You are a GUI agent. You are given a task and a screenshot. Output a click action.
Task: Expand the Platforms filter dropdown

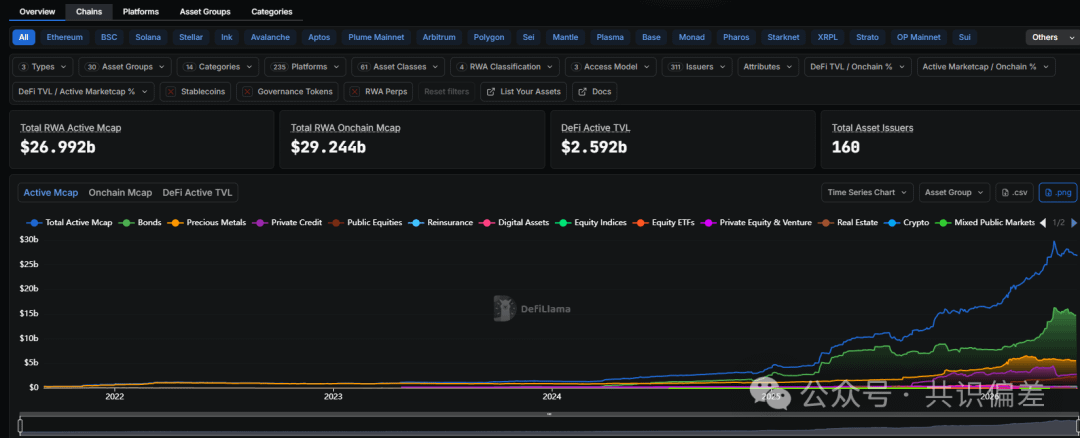(x=305, y=67)
